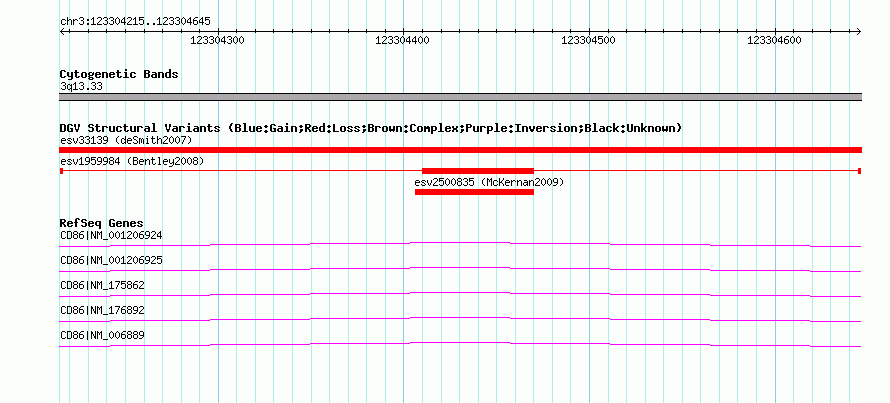Click the right end marker of esv1959984
The height and width of the screenshot is (403, 890).
(x=860, y=171)
